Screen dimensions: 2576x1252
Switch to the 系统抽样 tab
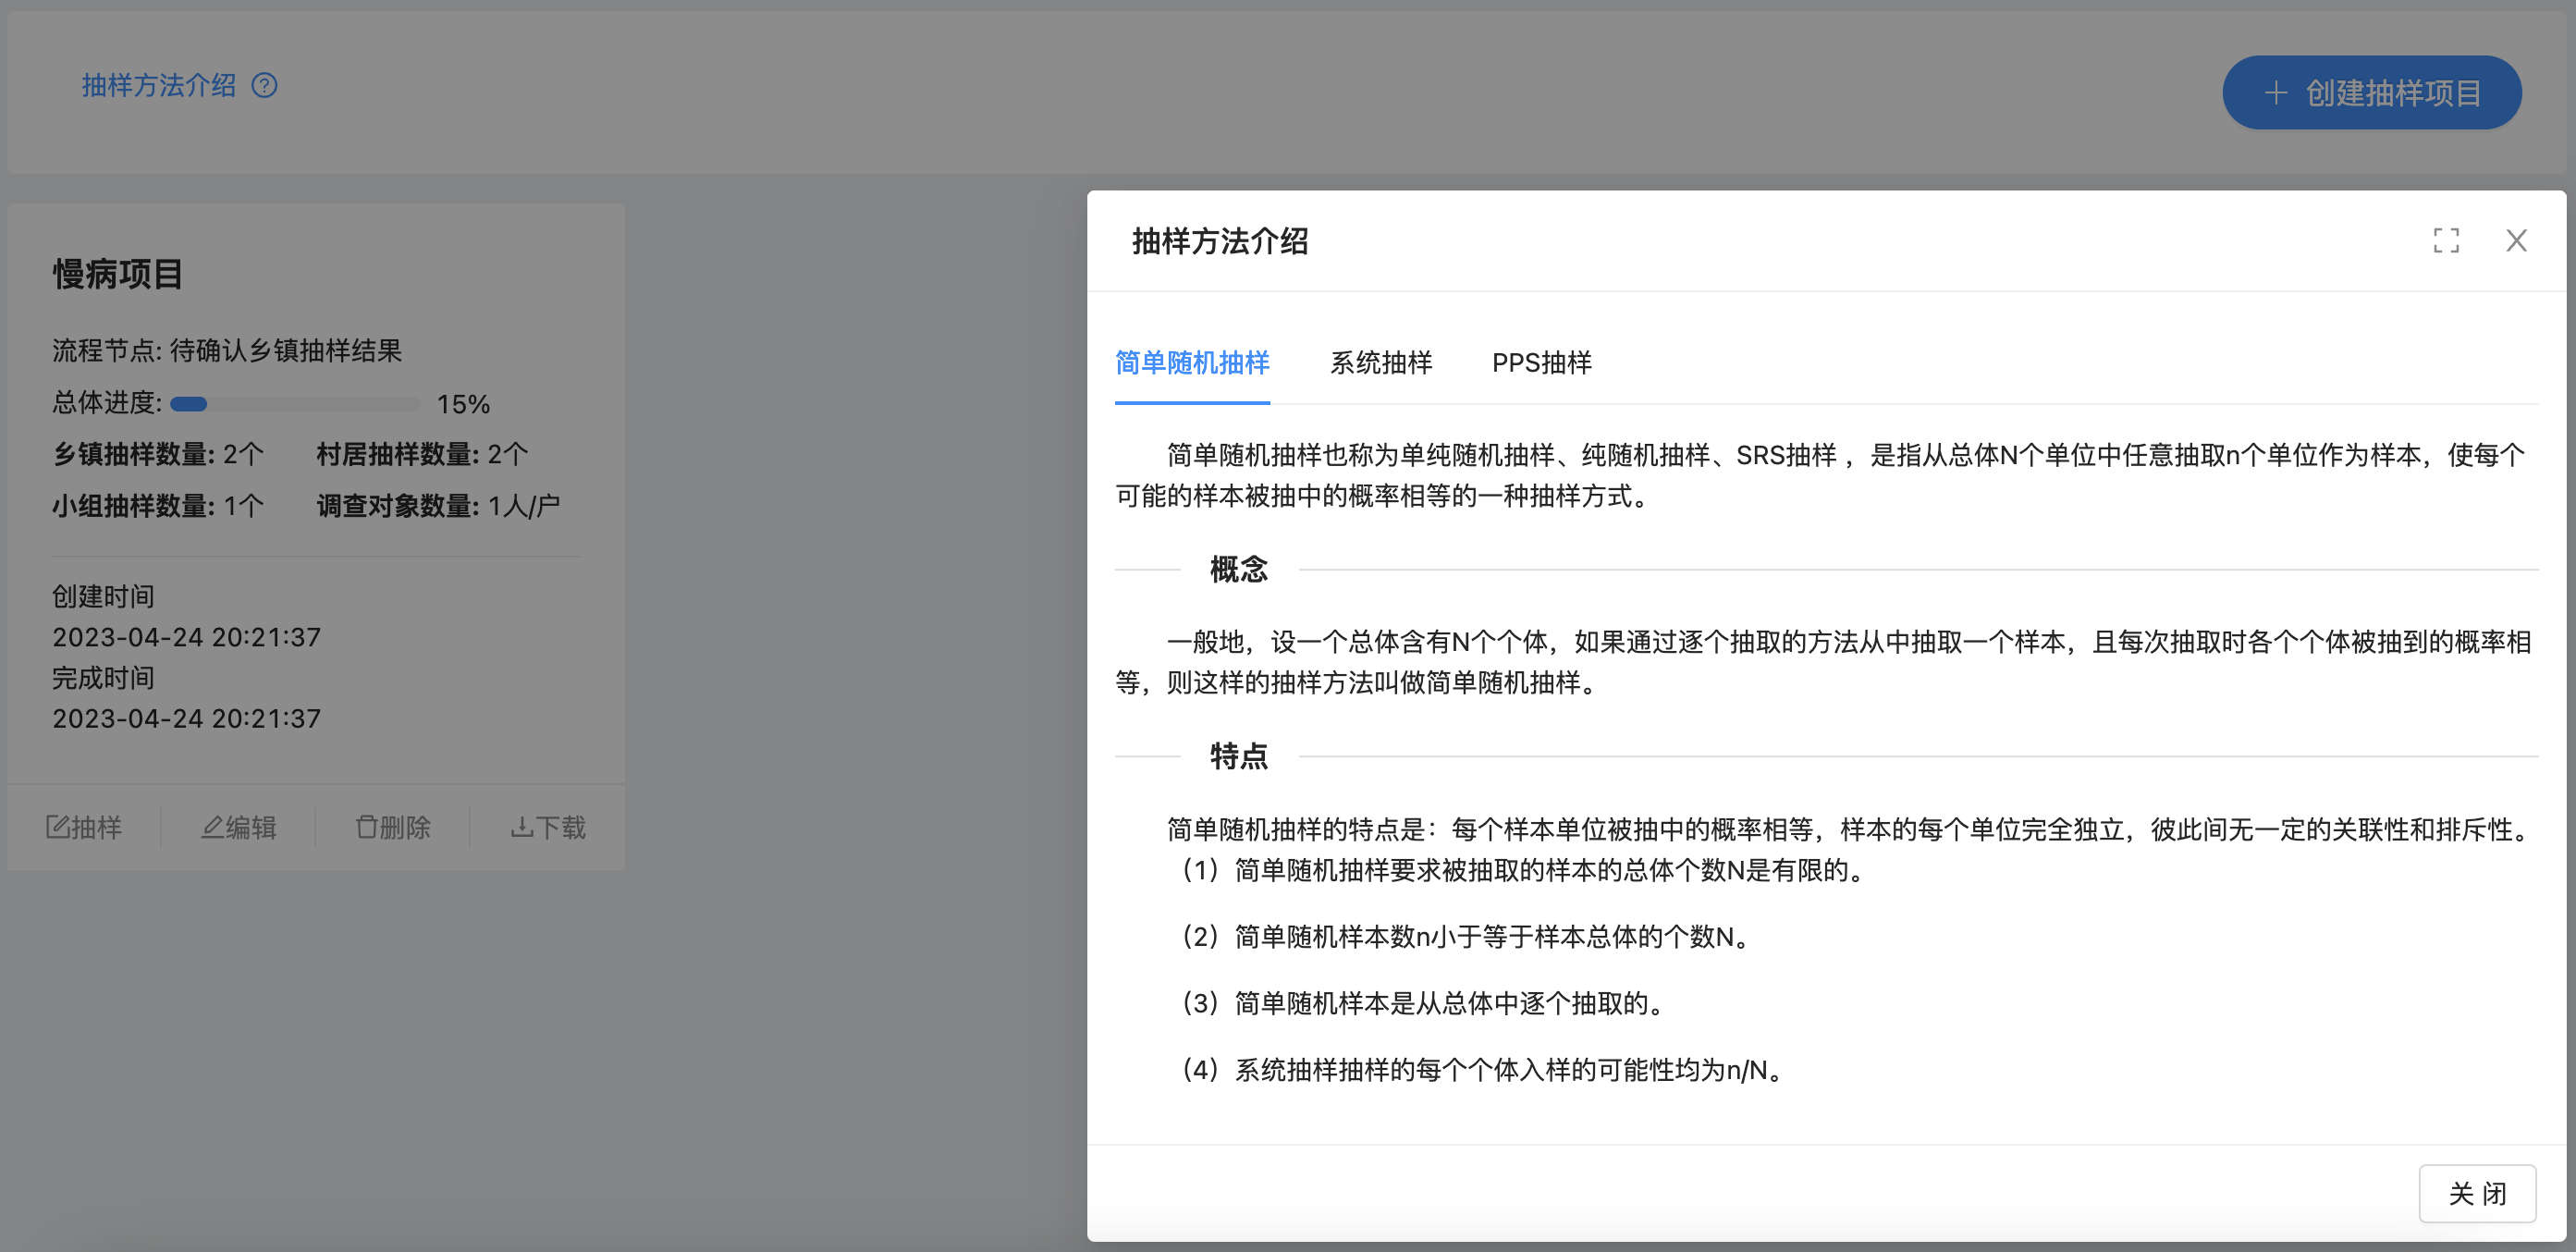coord(1380,363)
